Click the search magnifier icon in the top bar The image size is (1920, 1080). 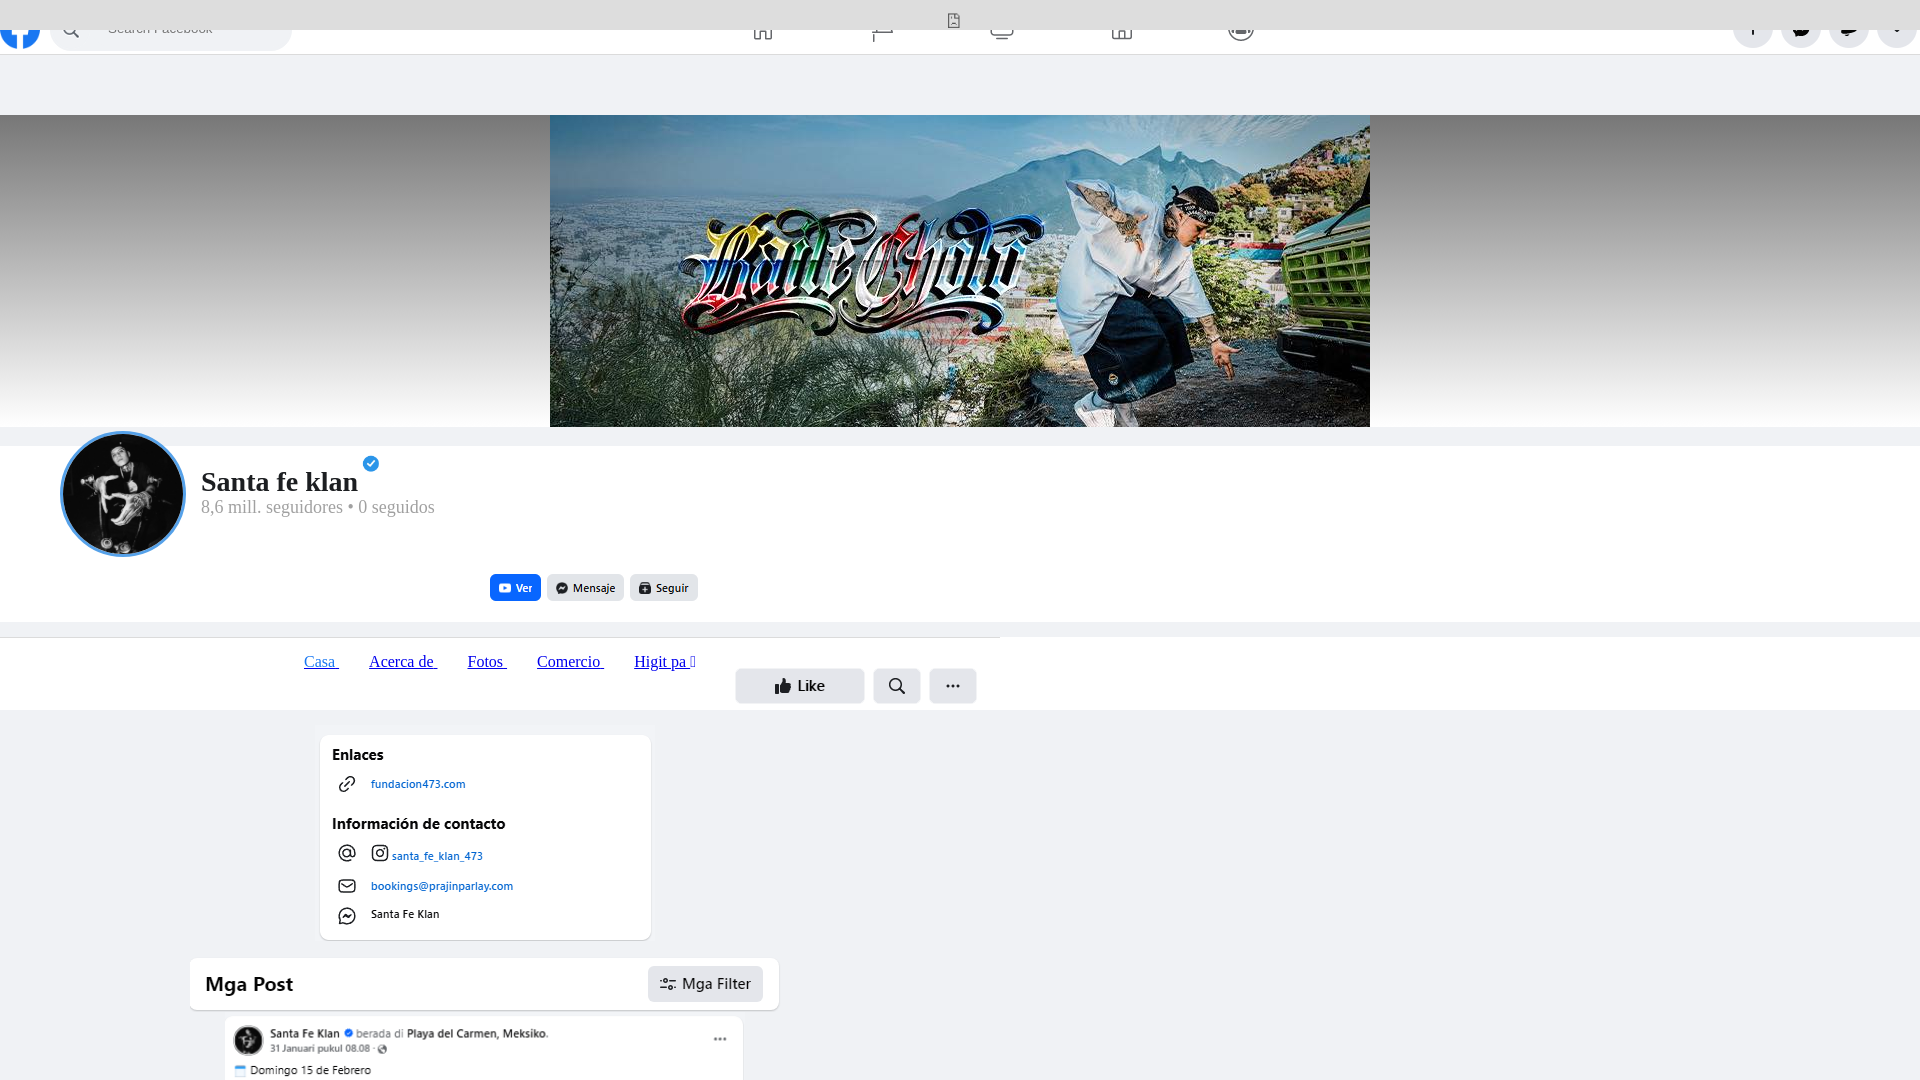click(x=71, y=32)
